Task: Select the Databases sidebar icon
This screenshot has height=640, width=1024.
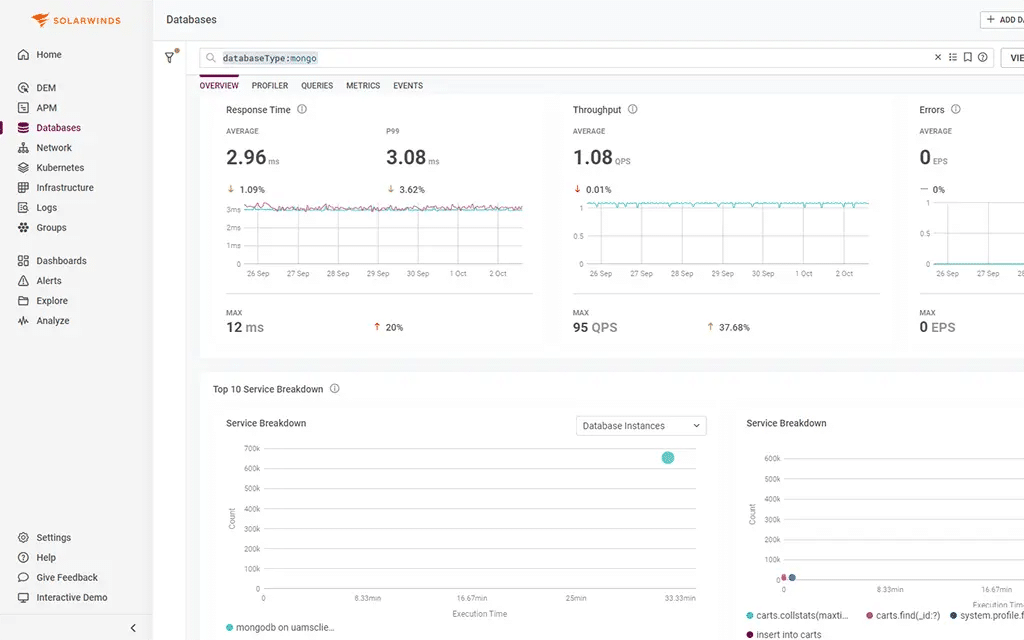Action: [24, 127]
